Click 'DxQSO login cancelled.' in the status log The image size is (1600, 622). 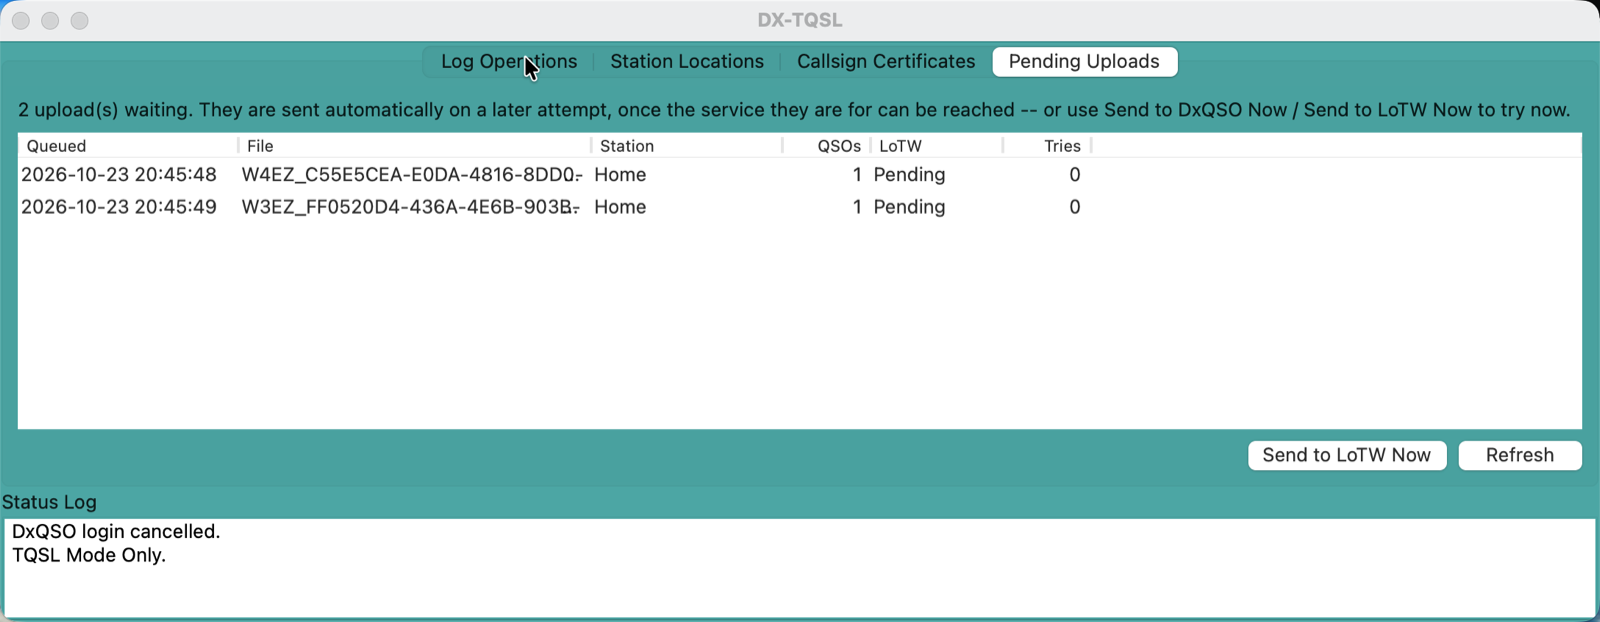(116, 531)
